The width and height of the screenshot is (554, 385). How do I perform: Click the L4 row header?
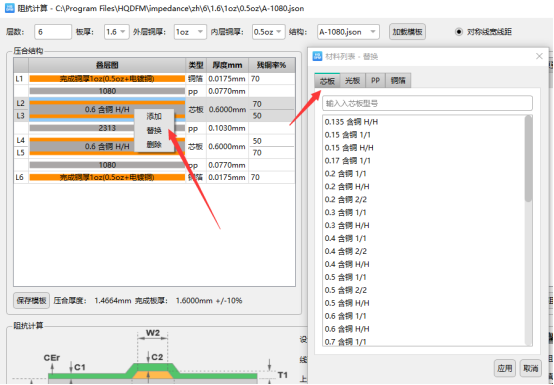tap(21, 140)
